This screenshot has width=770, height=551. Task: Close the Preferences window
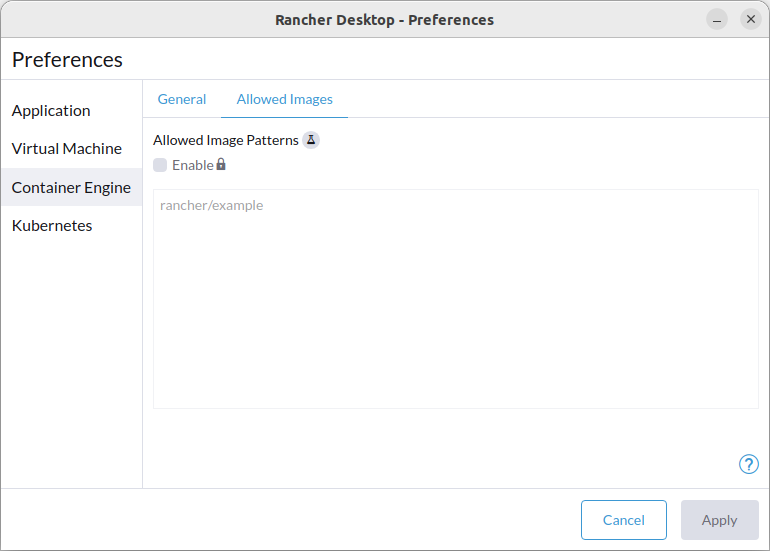[750, 20]
